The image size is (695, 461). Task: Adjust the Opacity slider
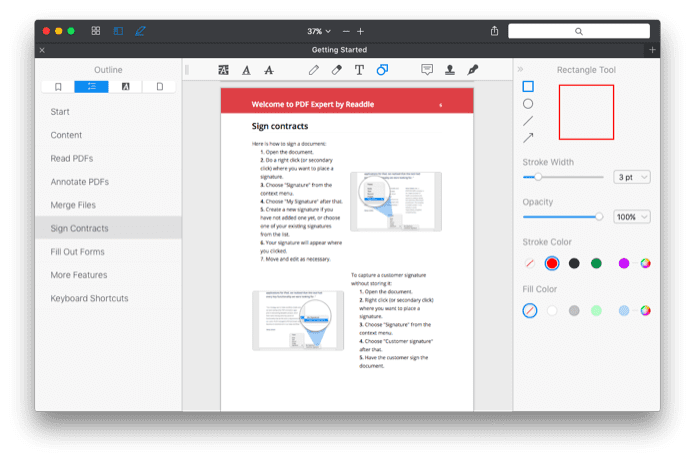point(563,217)
